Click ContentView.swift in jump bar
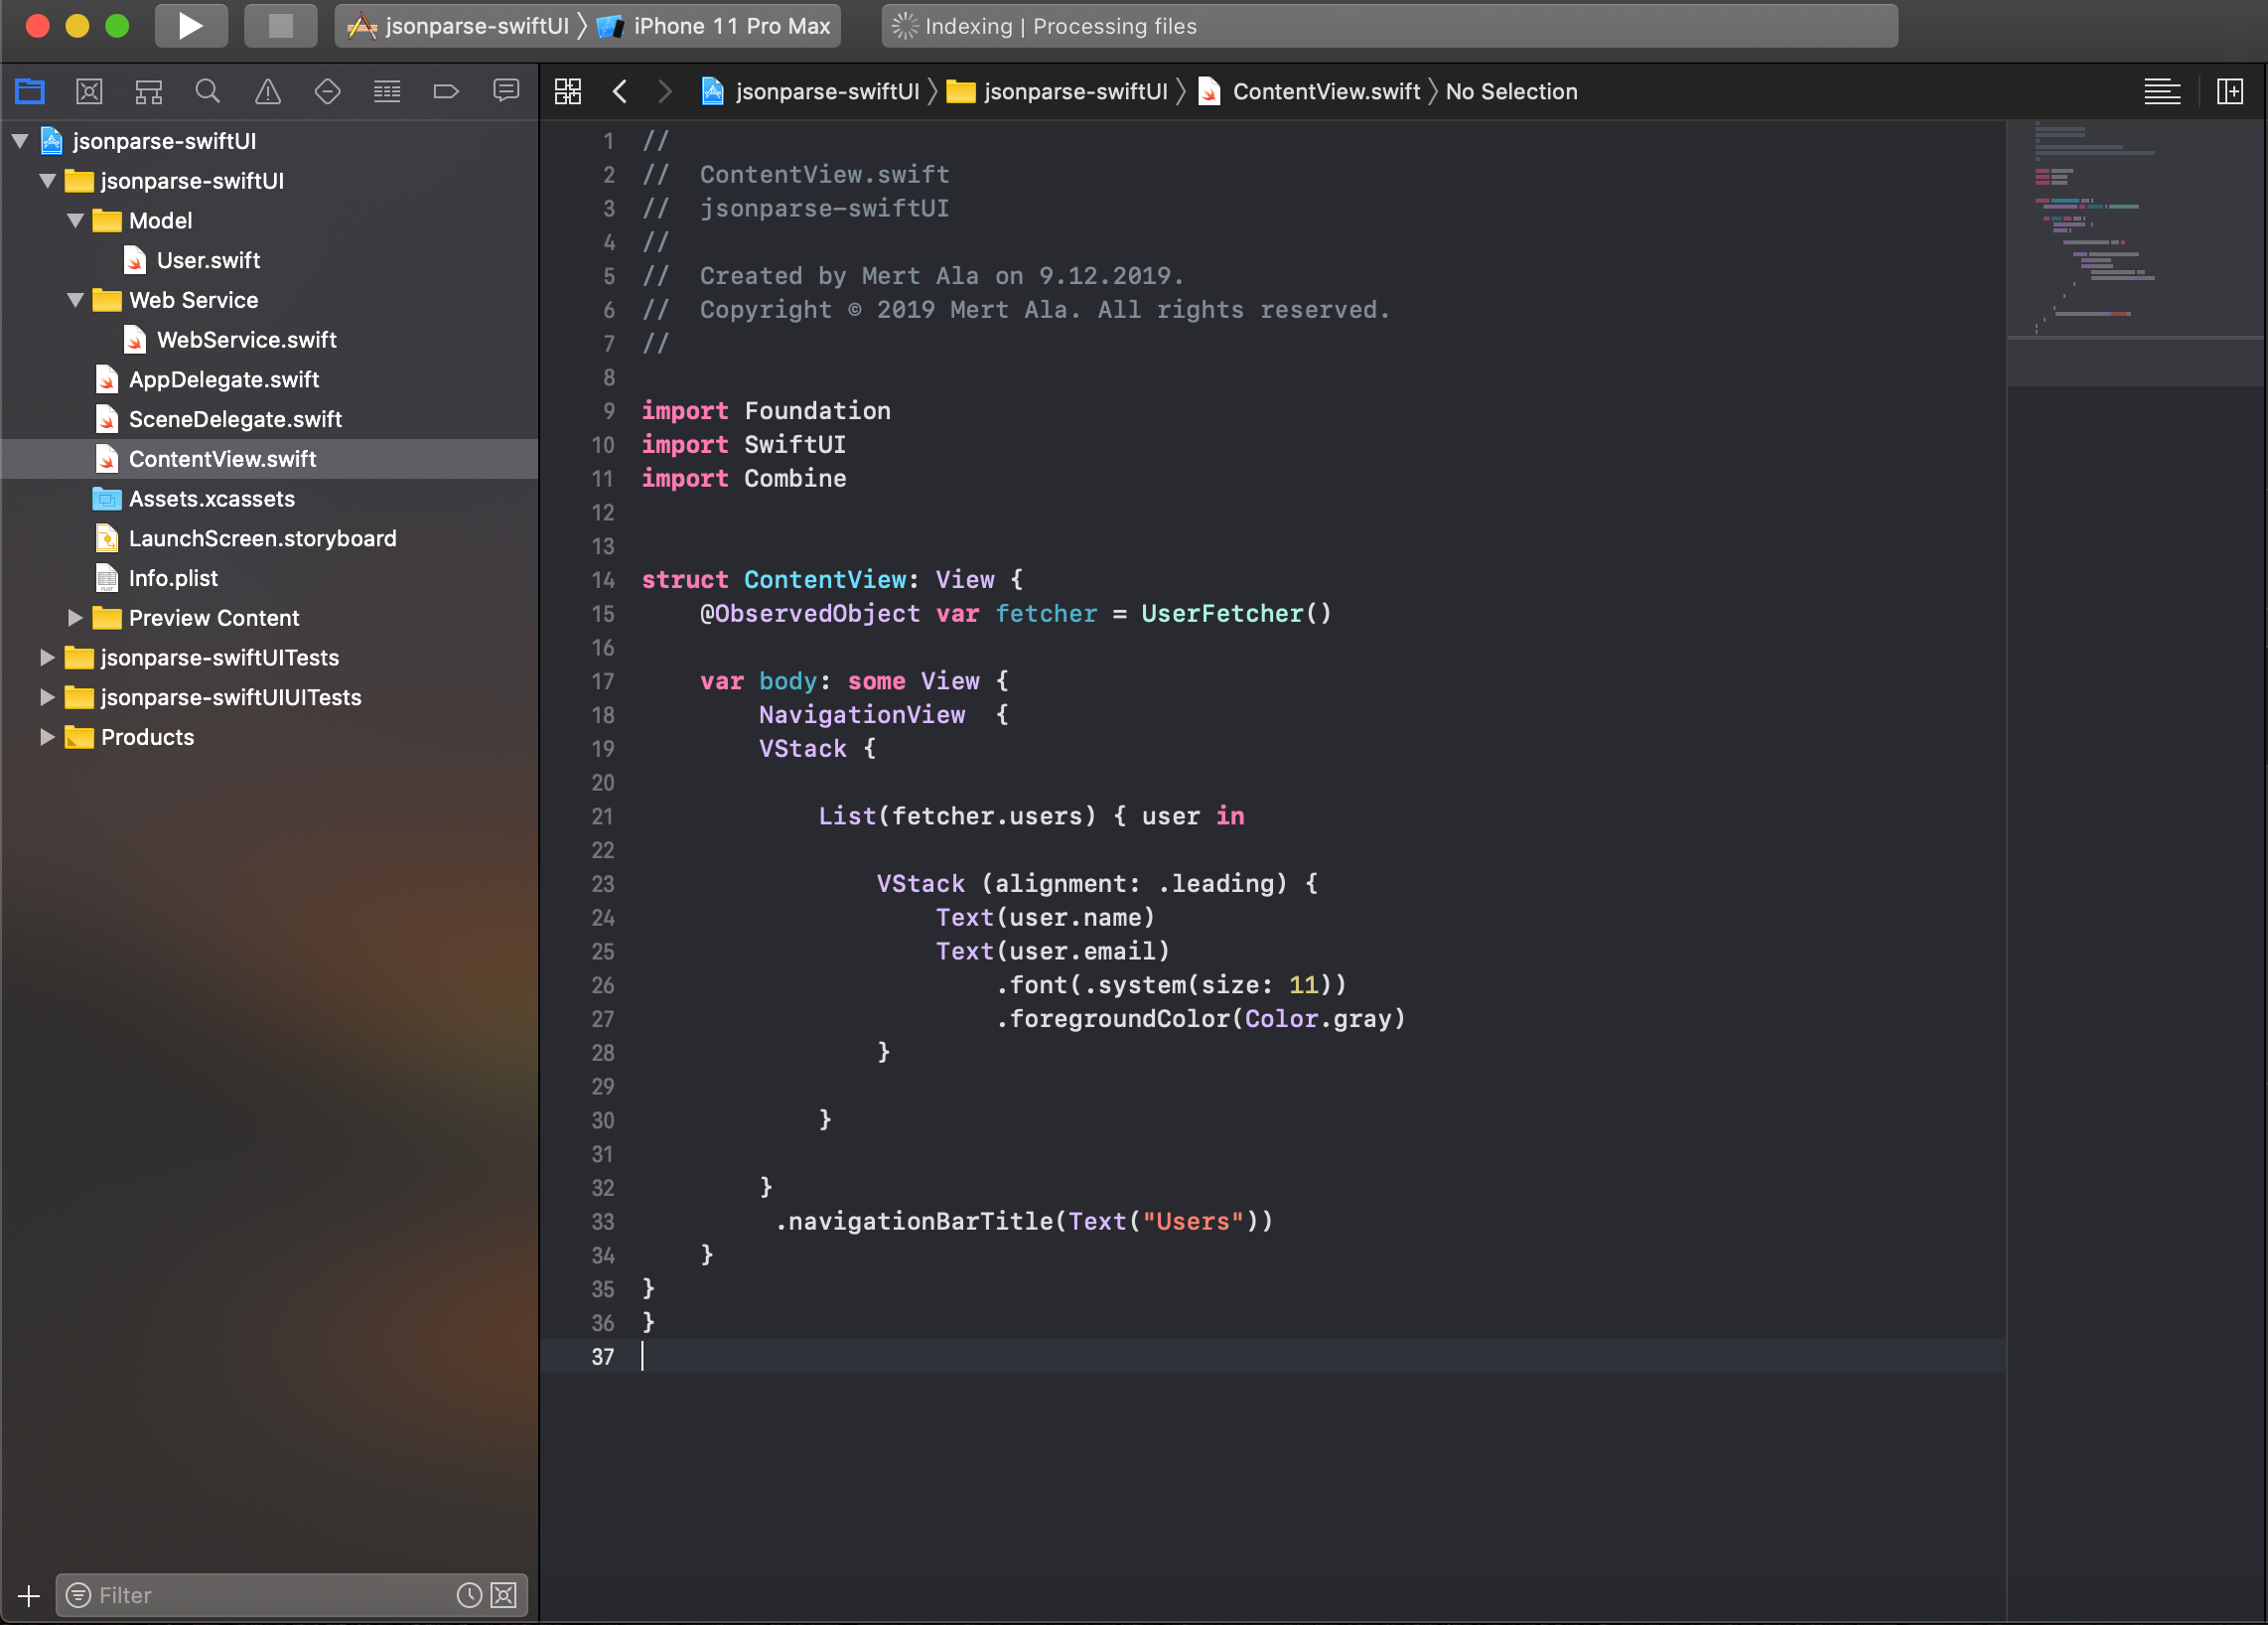The height and width of the screenshot is (1625, 2268). [x=1309, y=92]
